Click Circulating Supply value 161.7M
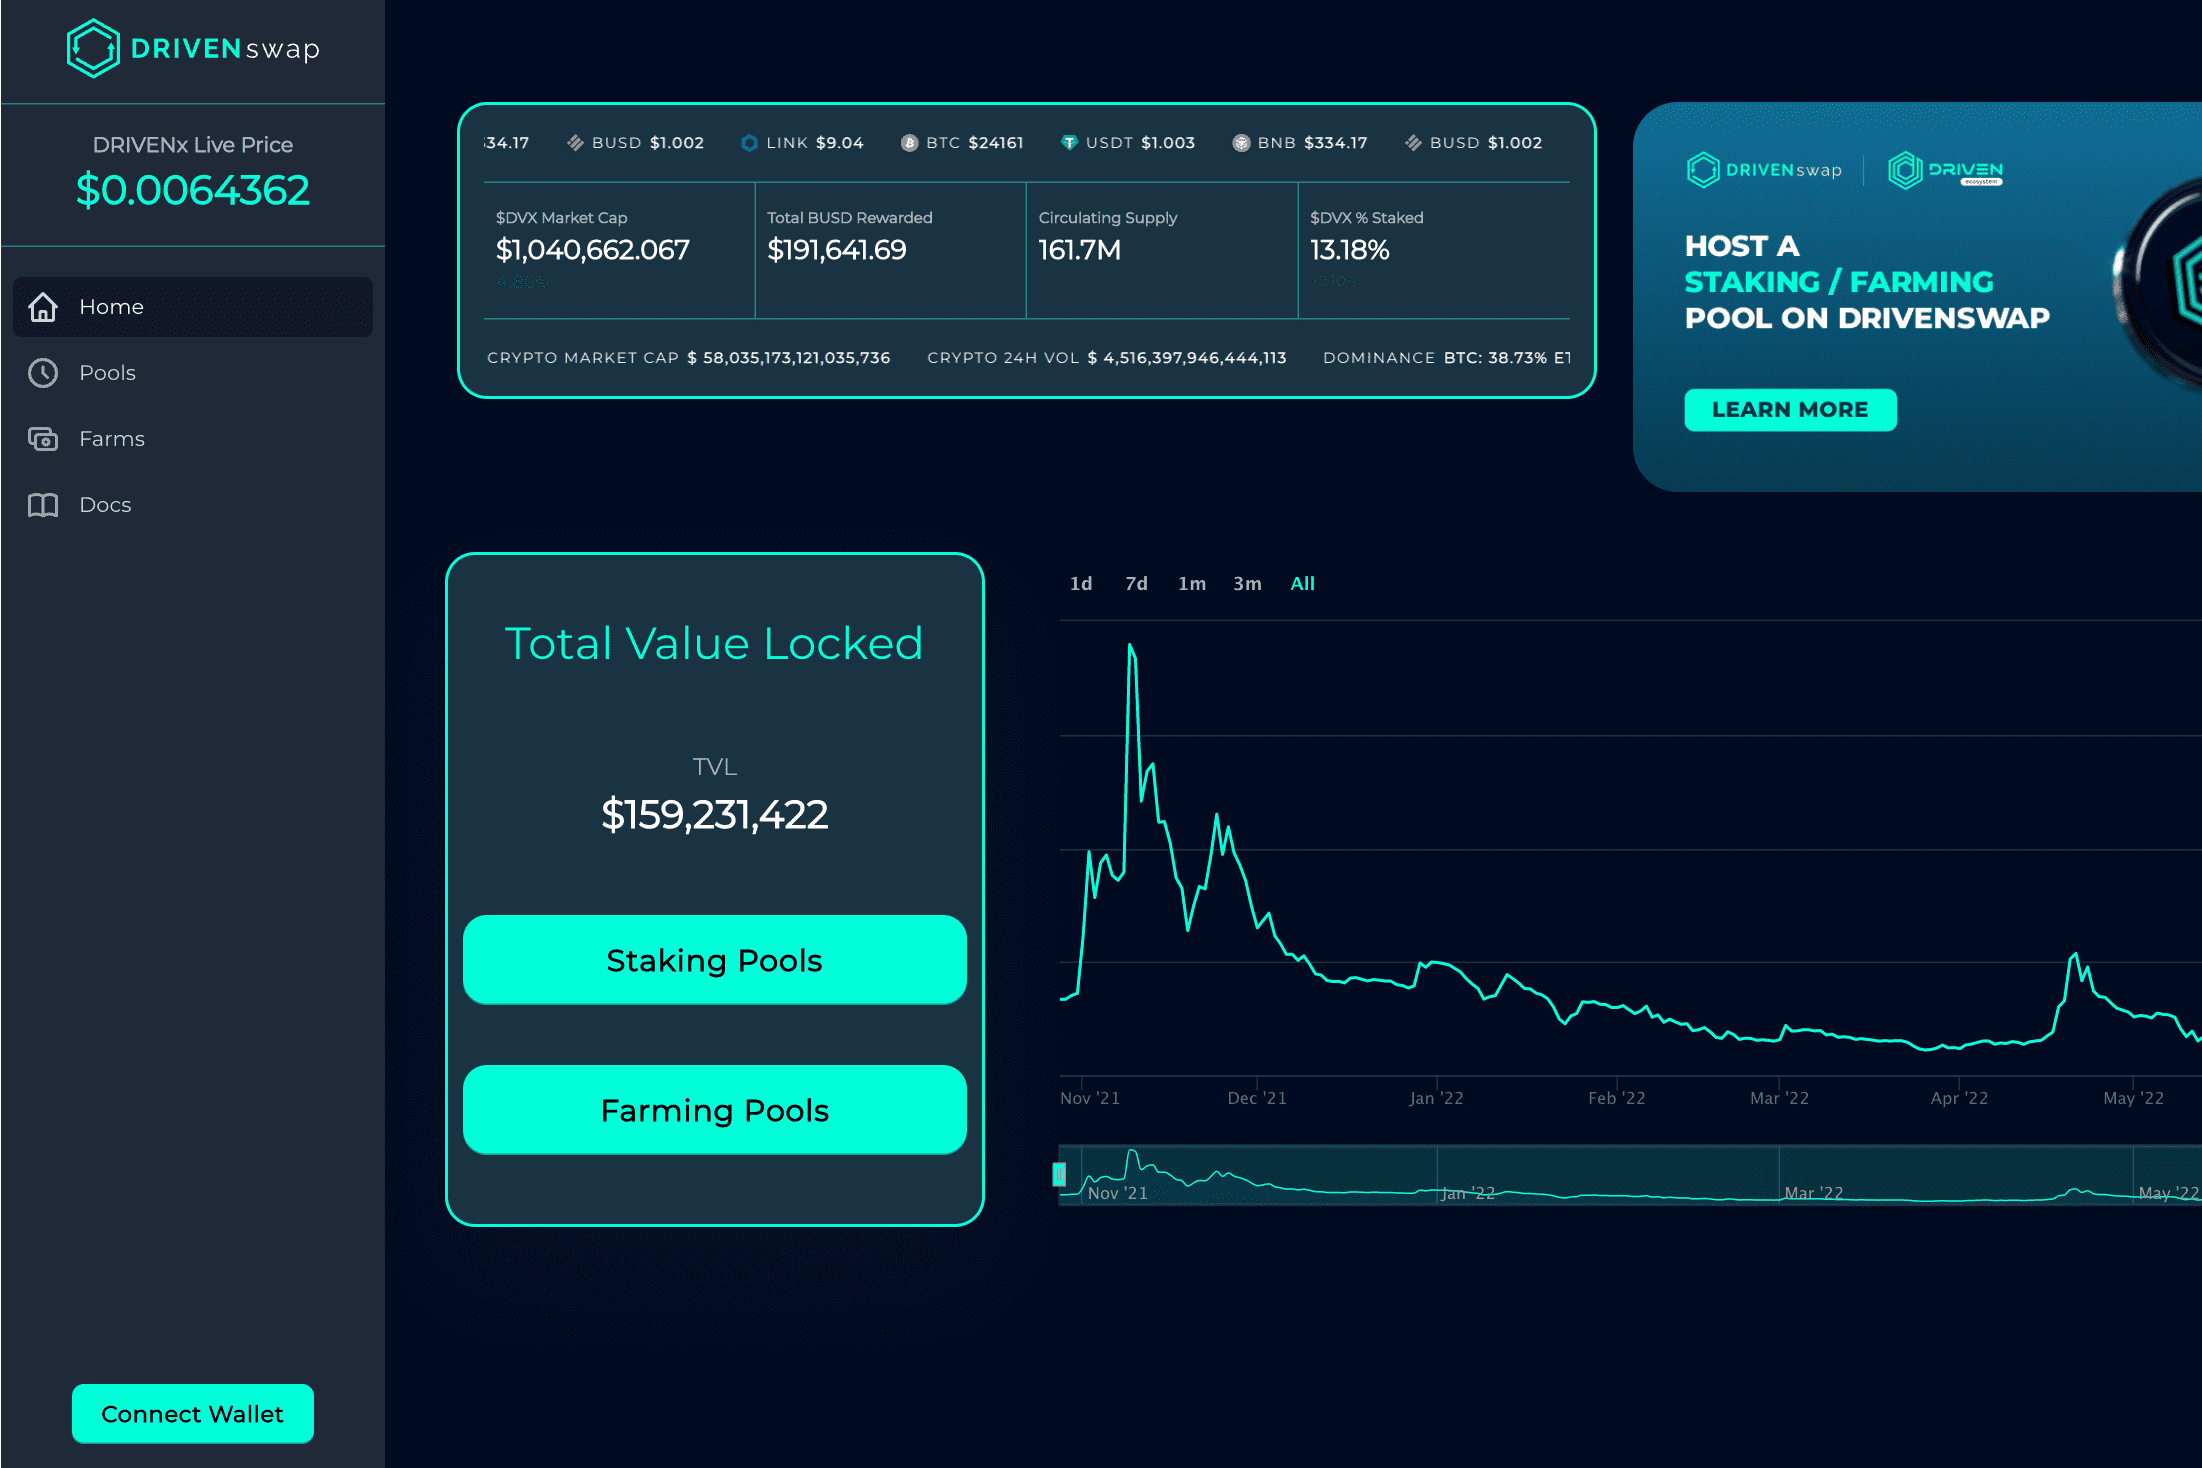Screen dimensions: 2202x1468 click(1080, 250)
